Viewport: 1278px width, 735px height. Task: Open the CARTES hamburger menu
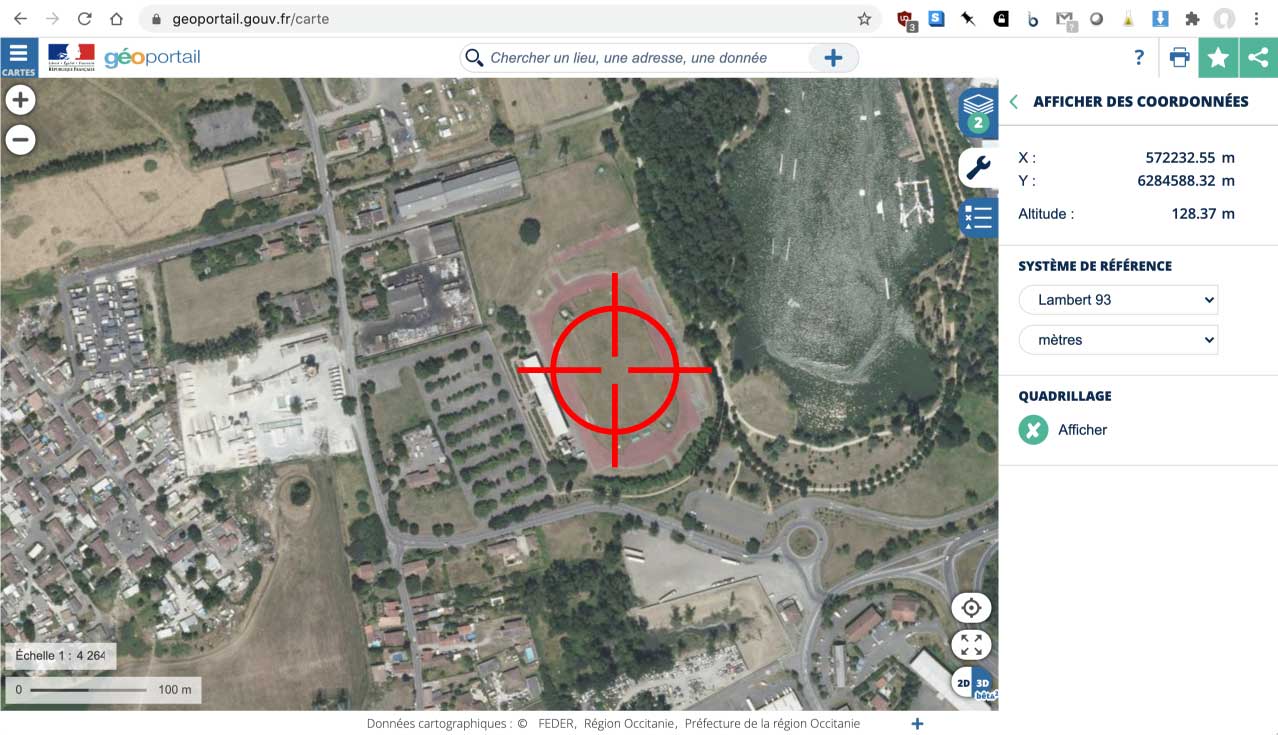click(19, 58)
